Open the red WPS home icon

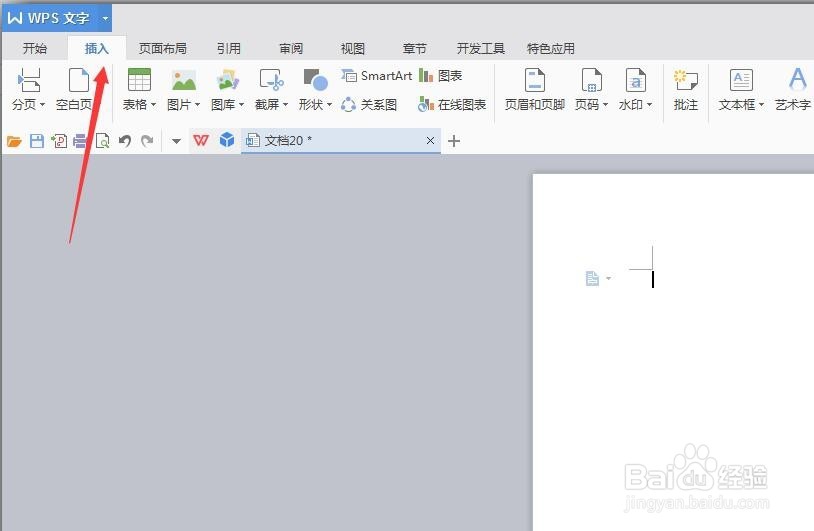point(201,140)
